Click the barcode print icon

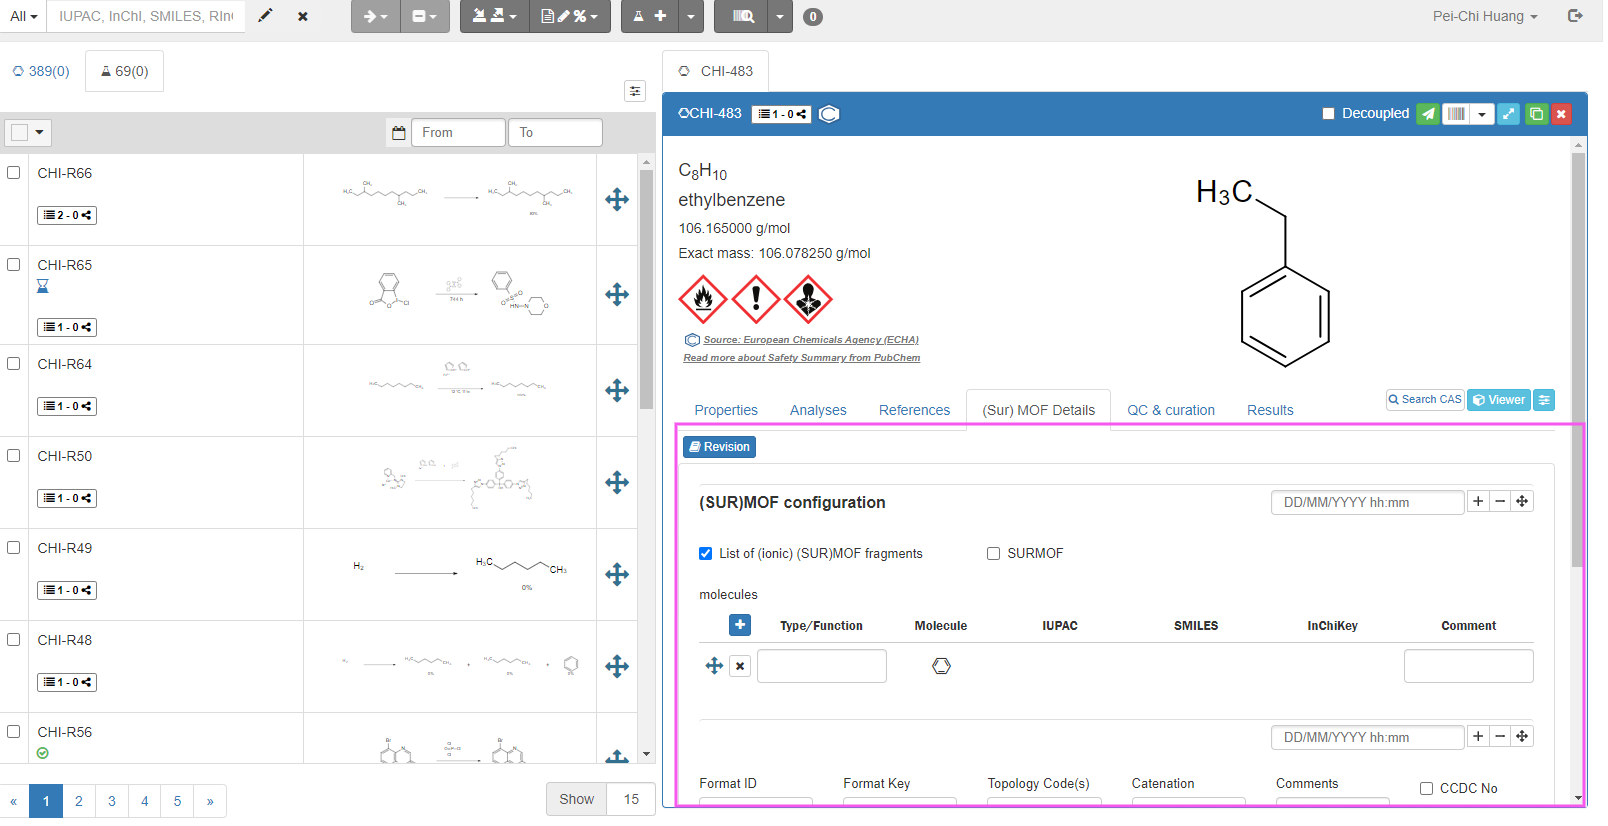pos(1456,114)
